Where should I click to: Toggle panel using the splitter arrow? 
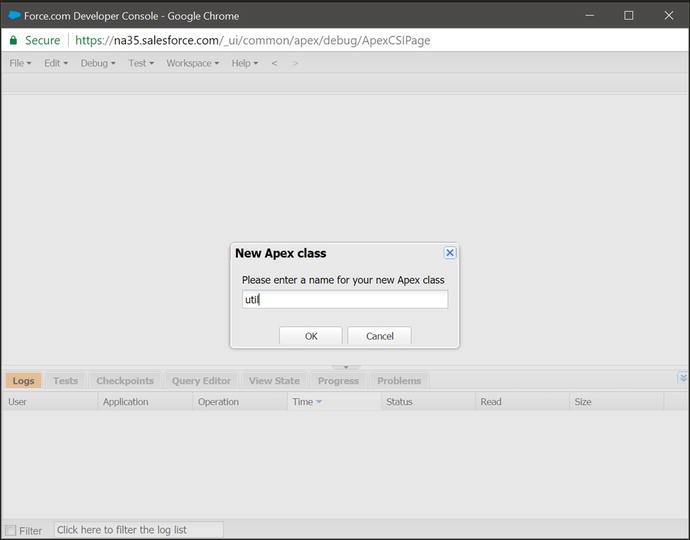pos(346,367)
